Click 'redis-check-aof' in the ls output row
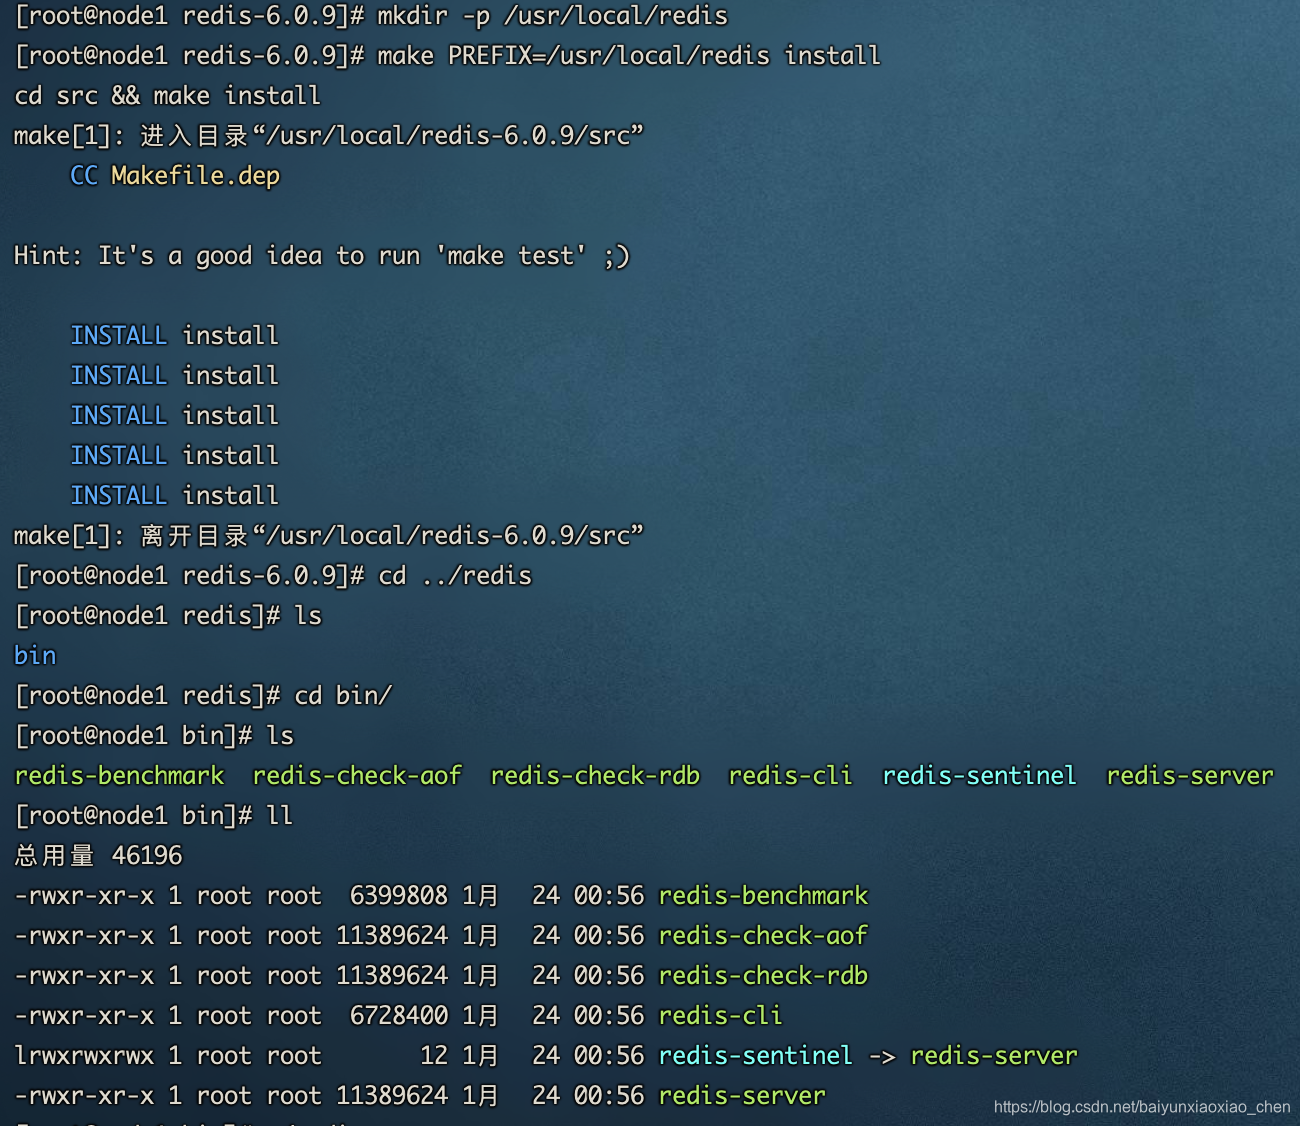The width and height of the screenshot is (1300, 1126). 357,776
